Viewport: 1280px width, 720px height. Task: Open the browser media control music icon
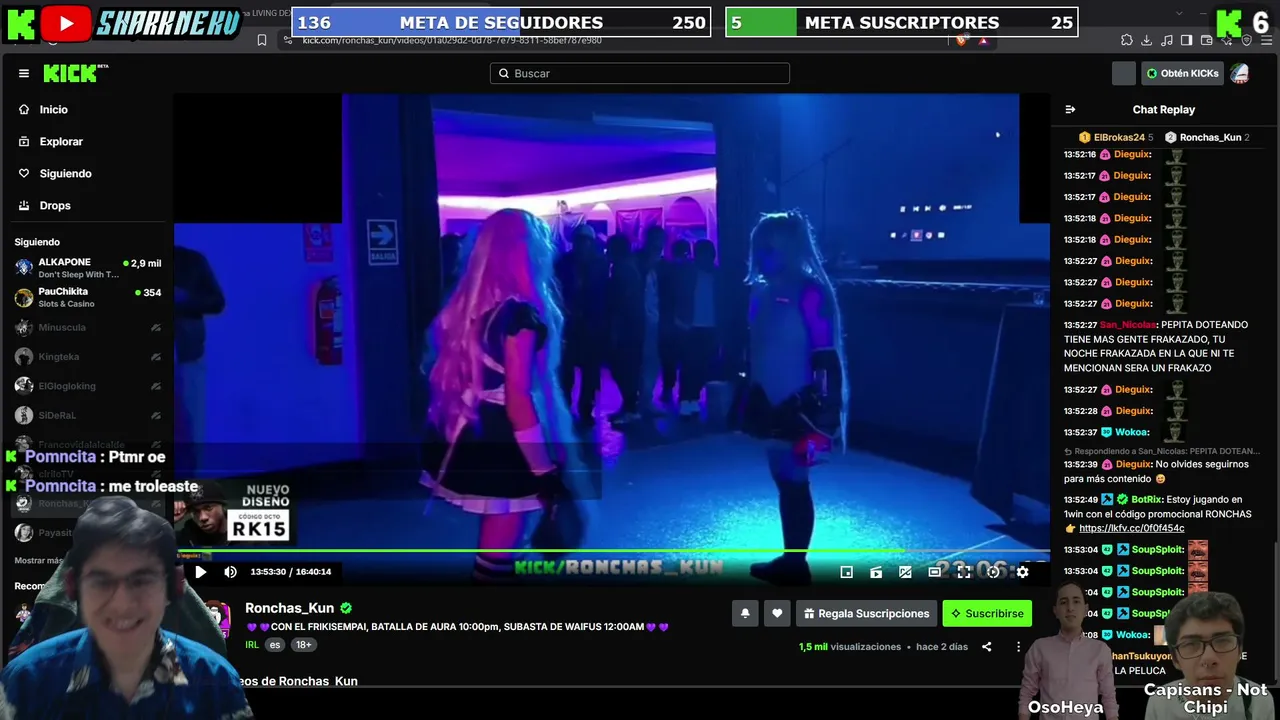(1167, 40)
